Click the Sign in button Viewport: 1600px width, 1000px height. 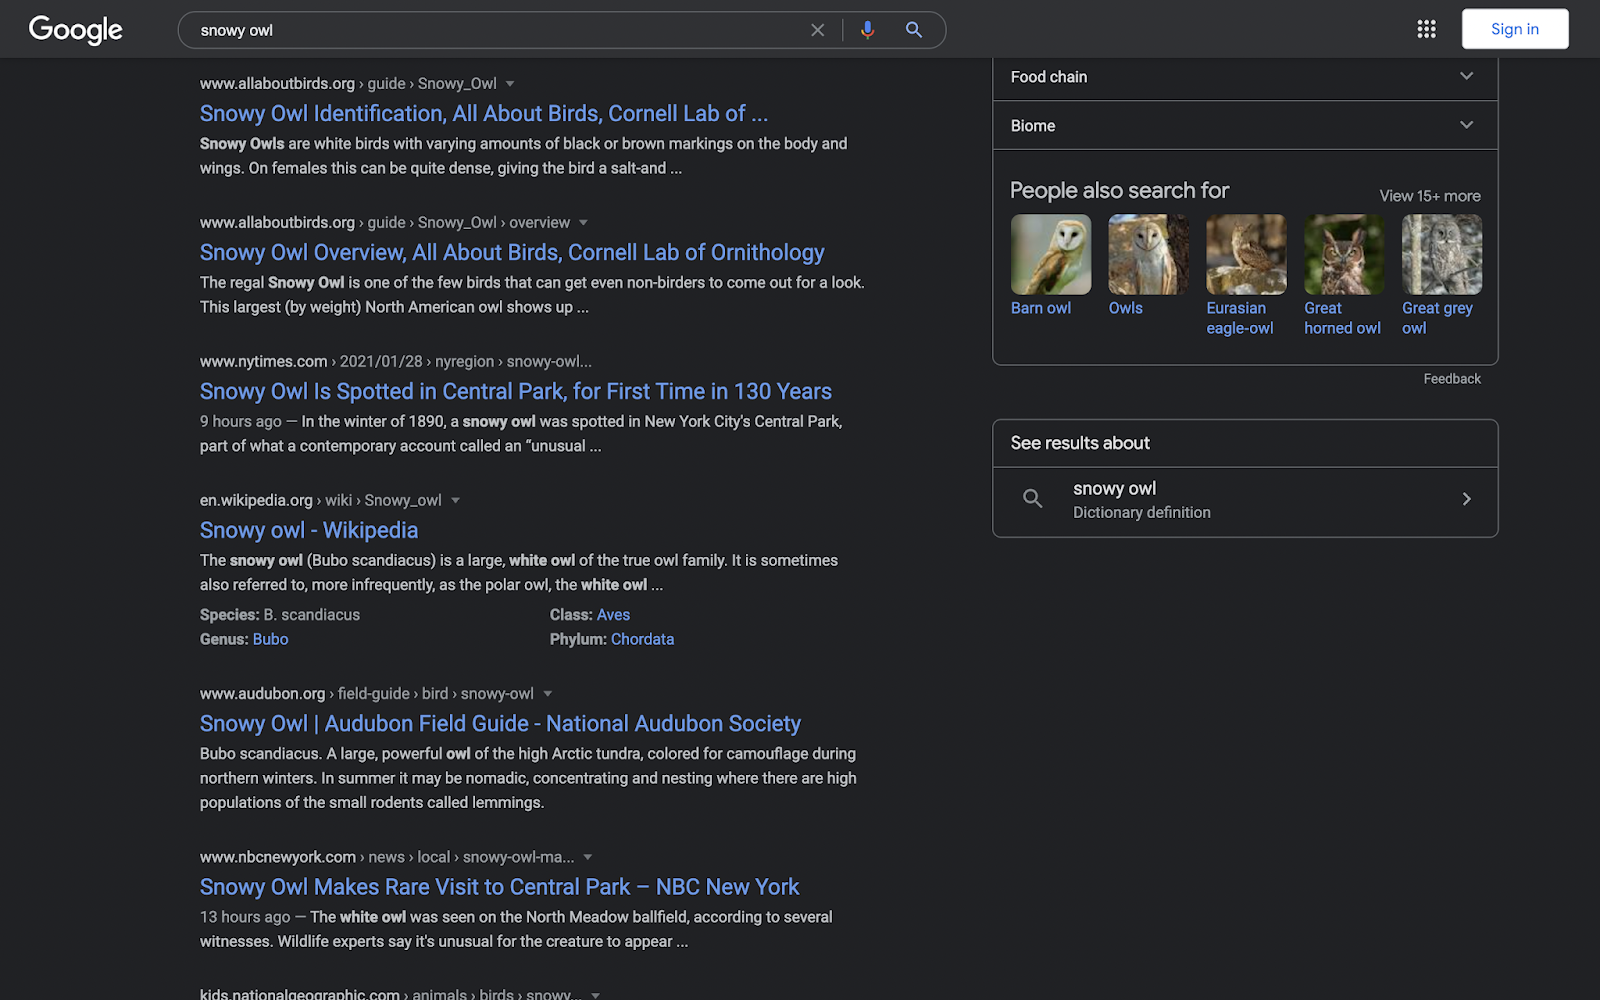(x=1514, y=28)
